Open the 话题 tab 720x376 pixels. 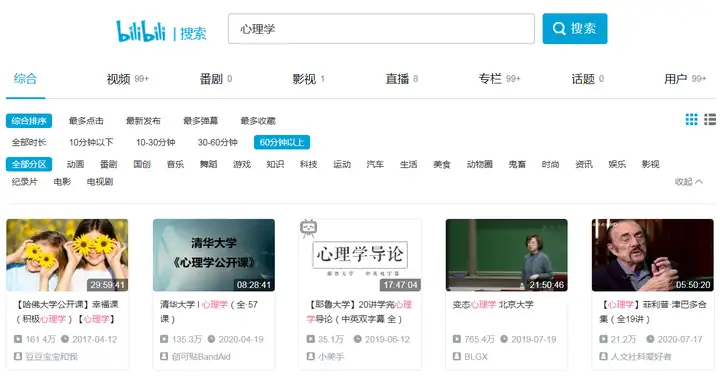587,79
